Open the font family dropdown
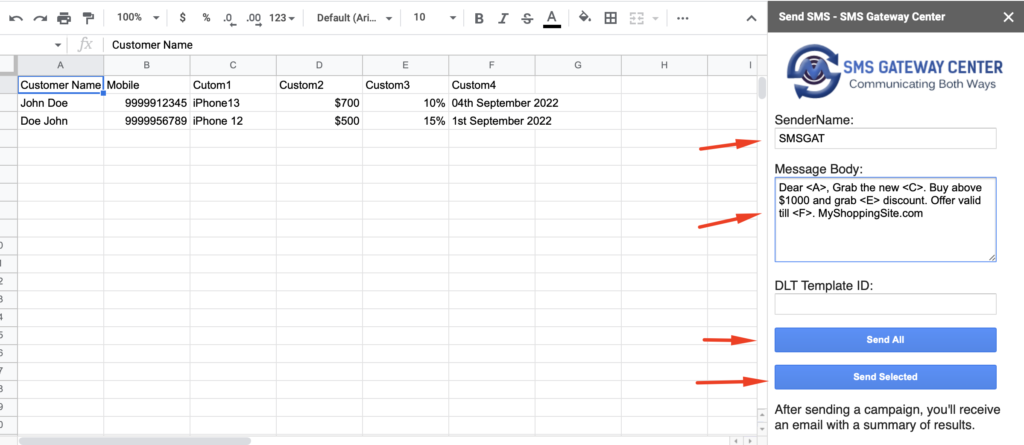This screenshot has height=445, width=1024. pyautogui.click(x=355, y=18)
